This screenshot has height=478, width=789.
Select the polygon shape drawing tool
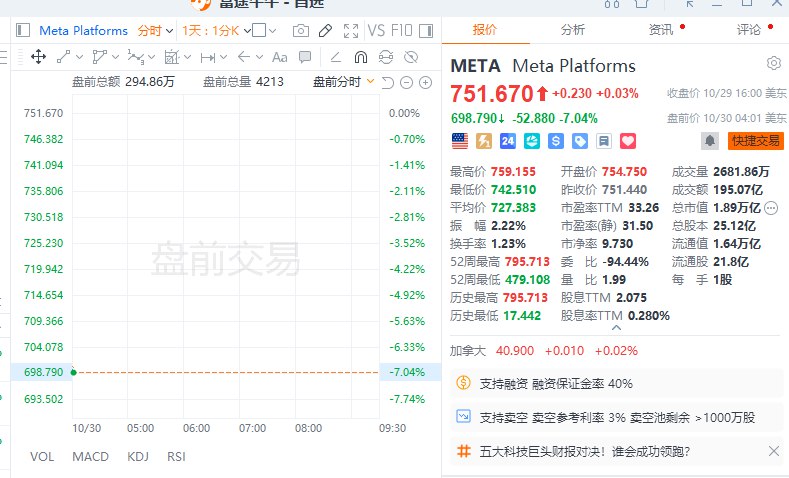(x=100, y=57)
